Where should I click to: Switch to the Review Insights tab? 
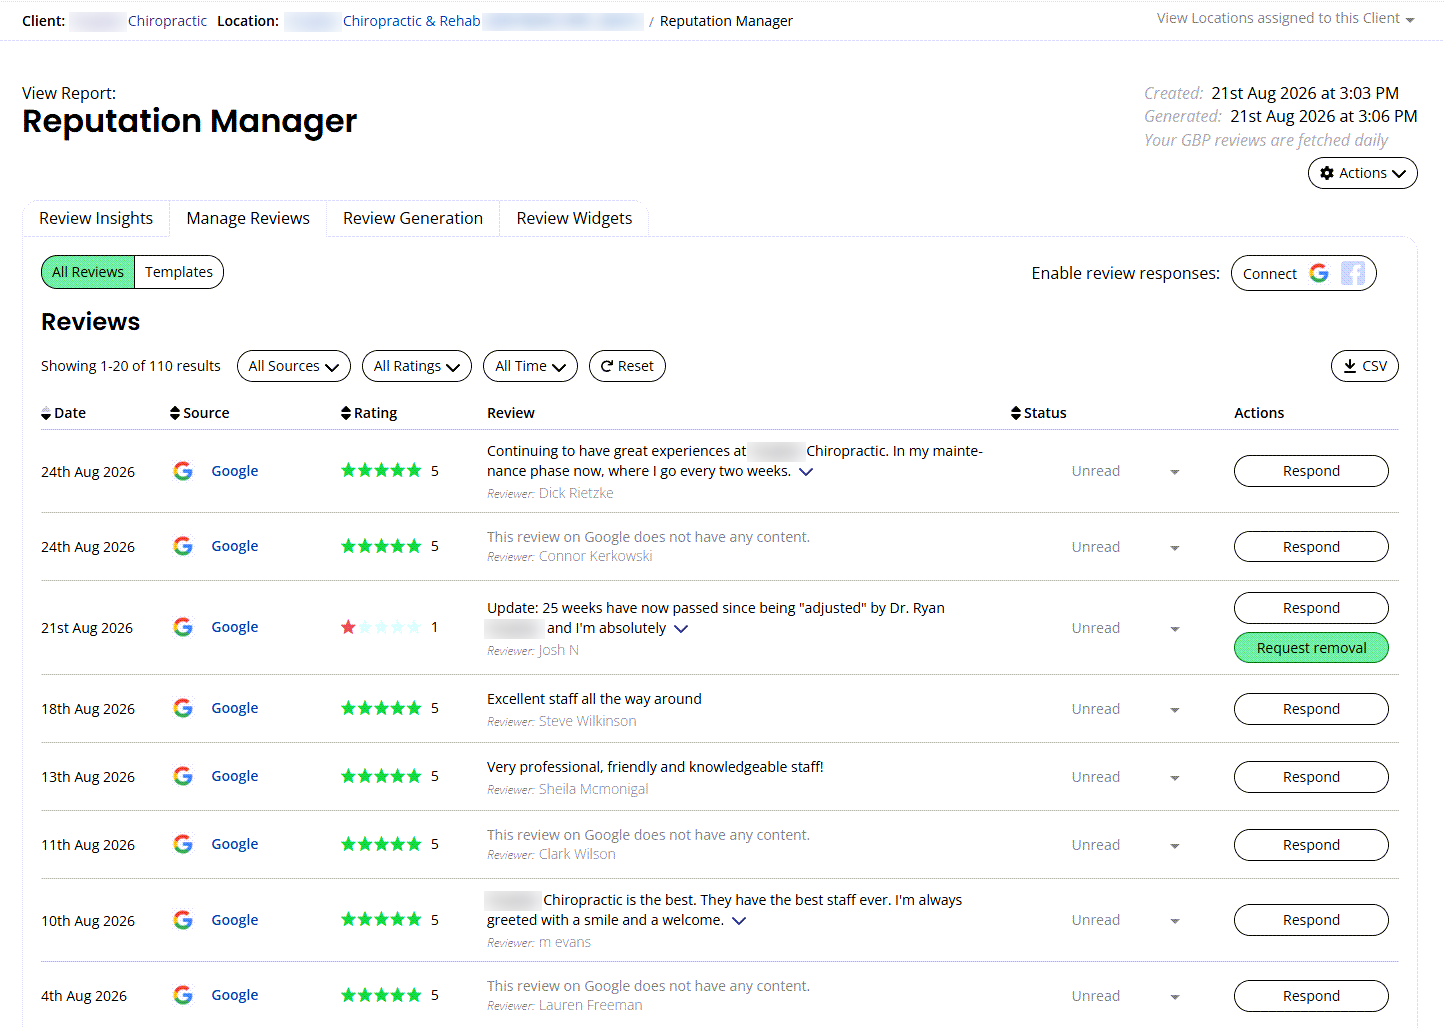pyautogui.click(x=96, y=218)
